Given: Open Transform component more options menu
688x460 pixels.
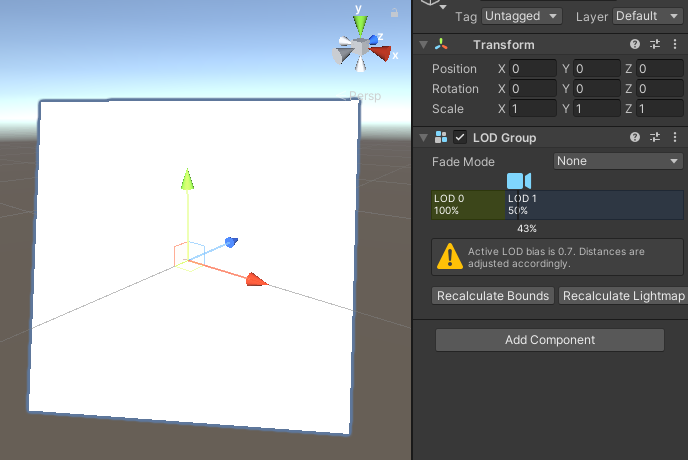Looking at the screenshot, I should (675, 44).
